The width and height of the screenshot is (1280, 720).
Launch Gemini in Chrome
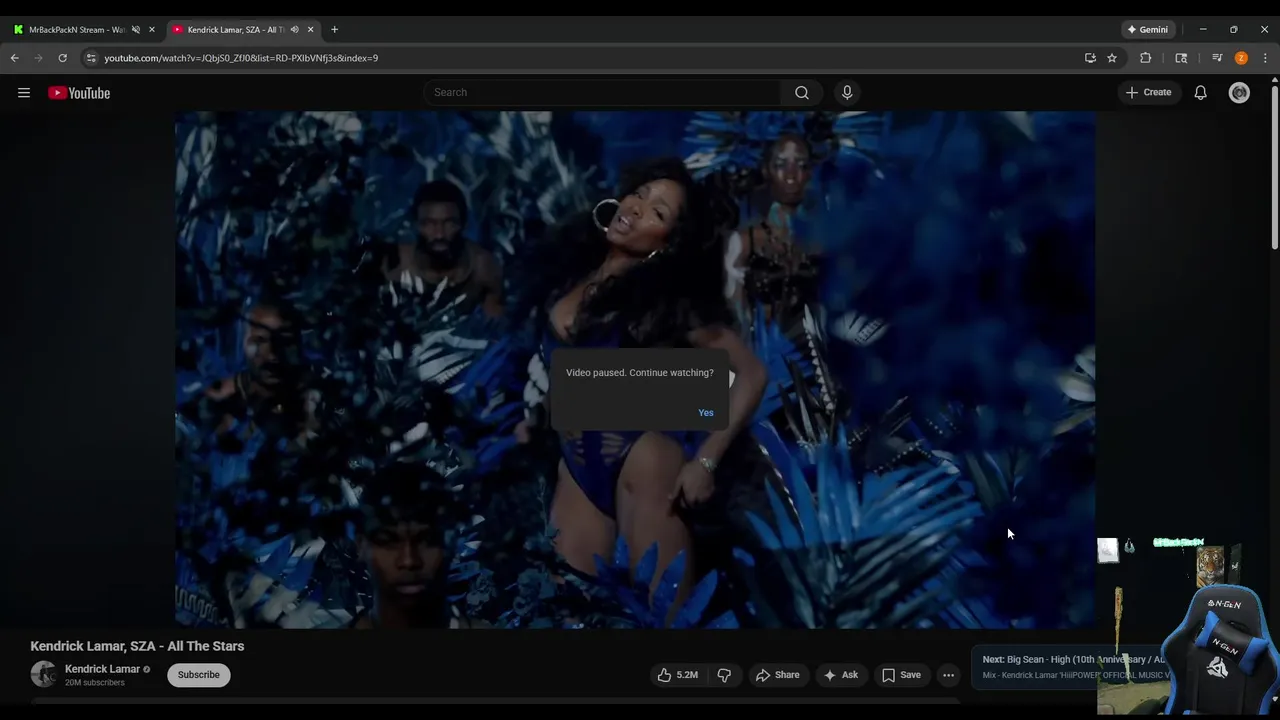1147,30
